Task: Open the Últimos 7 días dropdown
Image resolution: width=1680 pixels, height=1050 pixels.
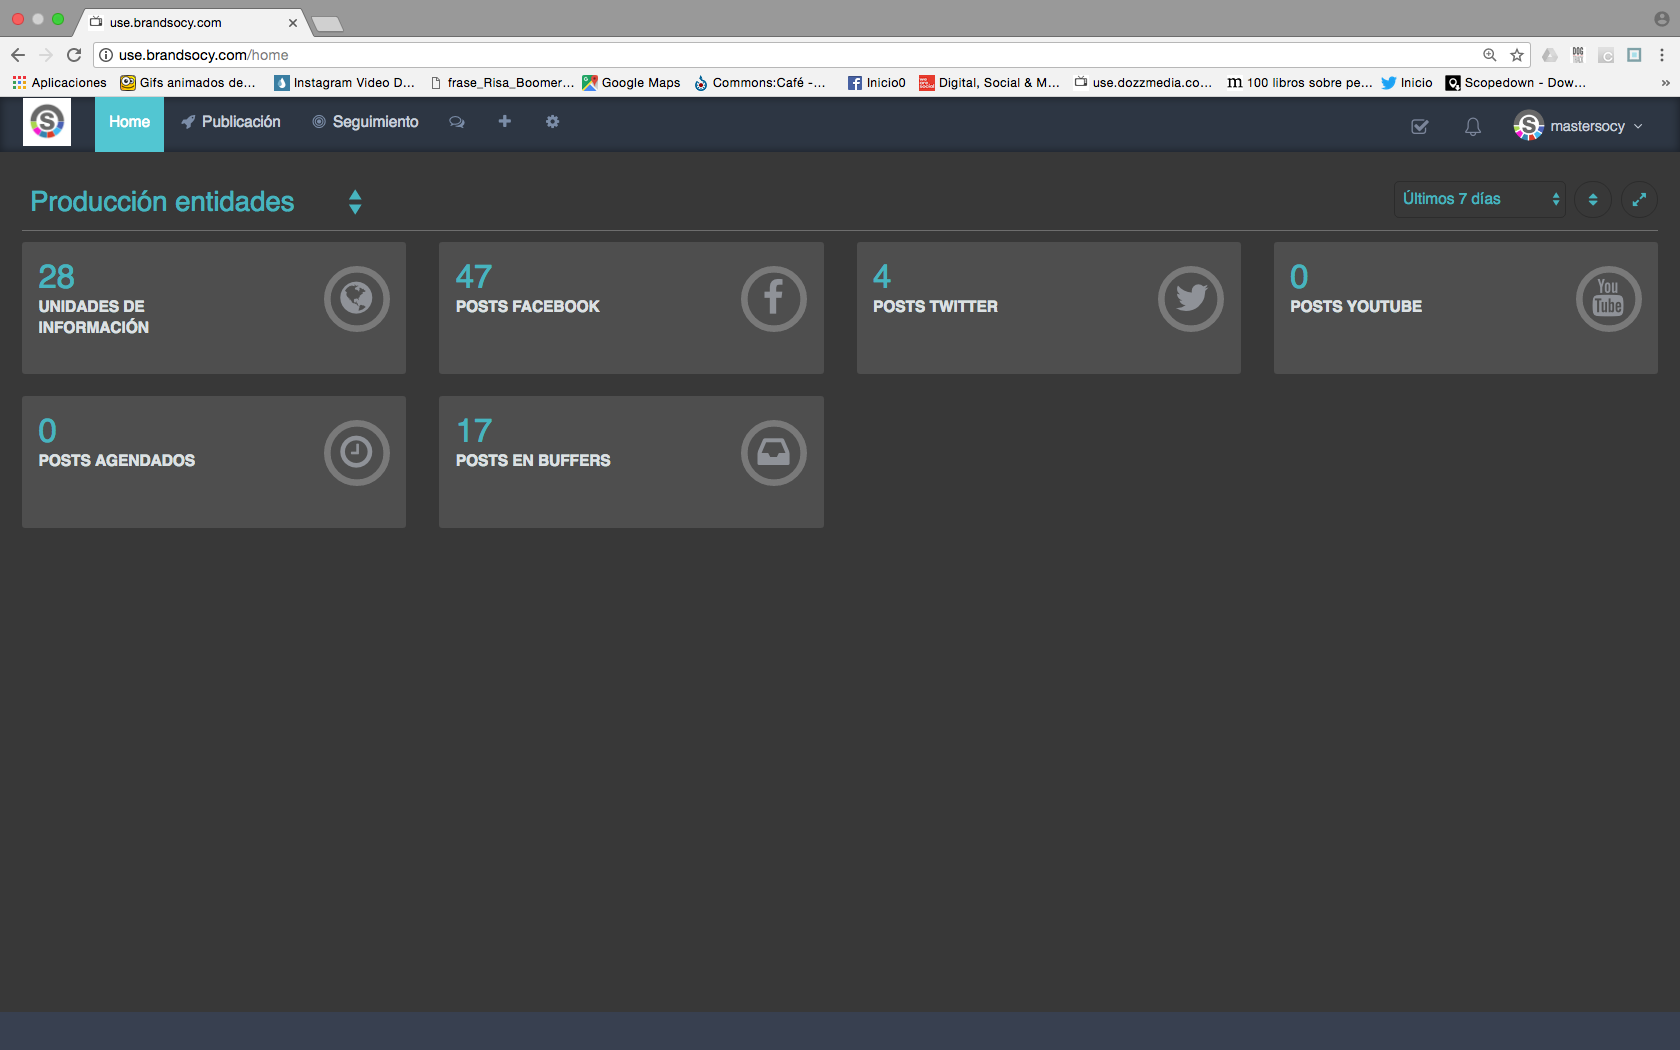Action: coord(1479,199)
